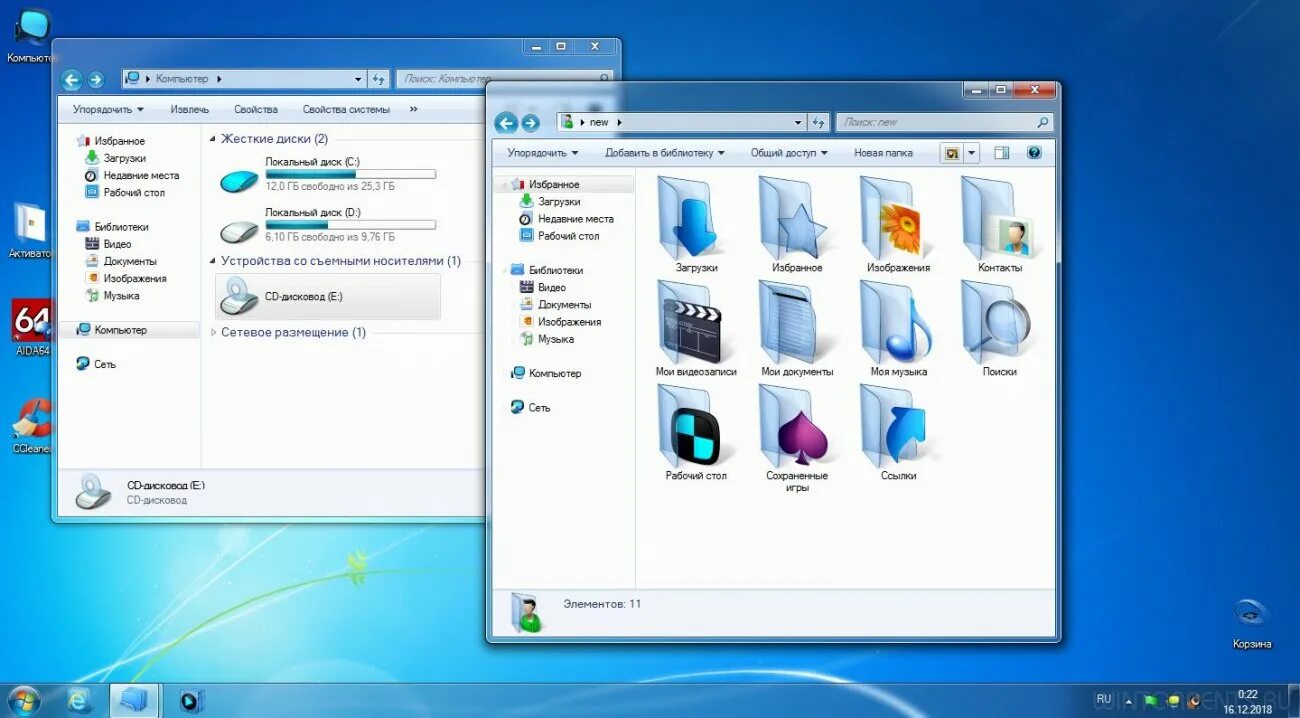
Task: Open the Рабочий стол folder icon
Action: pos(696,432)
